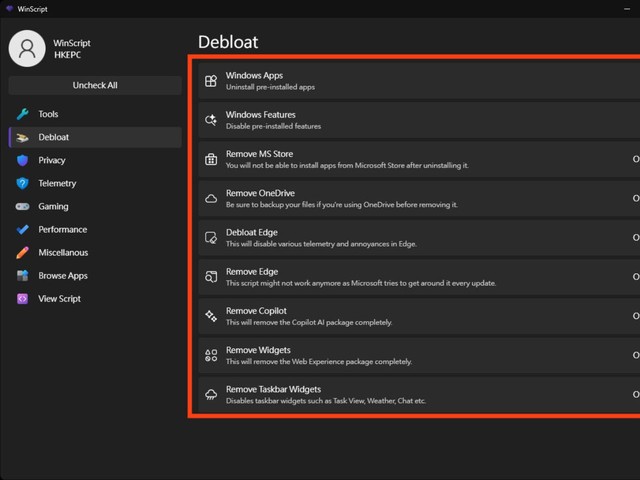This screenshot has height=480, width=640.
Task: Minimize the WinScript window
Action: [627, 9]
